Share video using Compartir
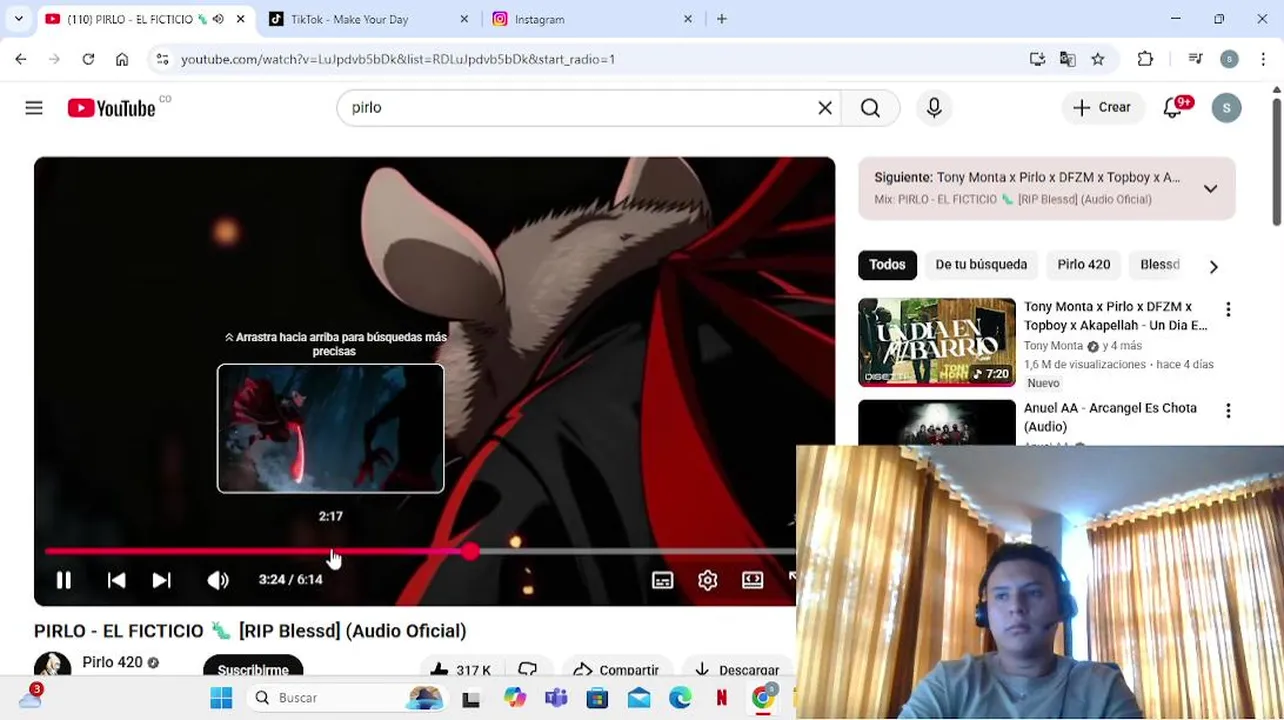 coord(615,670)
